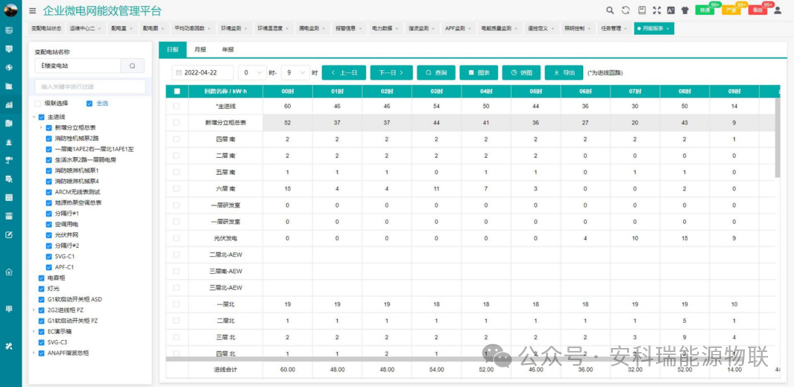The height and width of the screenshot is (388, 794).
Task: Toggle the 全选 checkbox
Action: coord(90,103)
